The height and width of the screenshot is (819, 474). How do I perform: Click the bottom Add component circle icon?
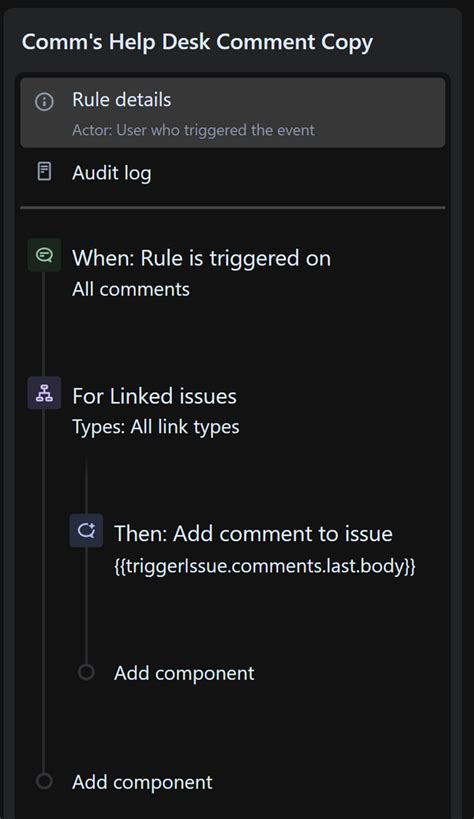(44, 781)
